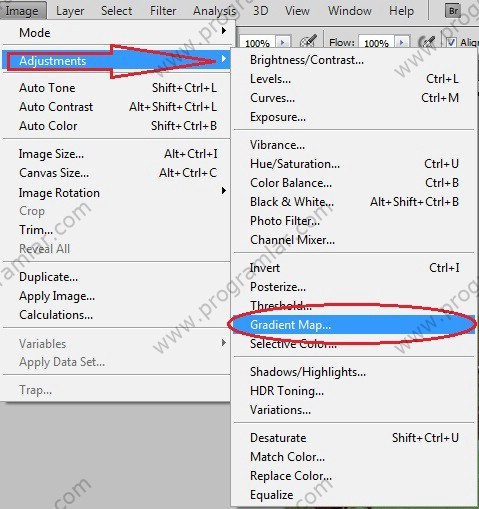Open the opacity 100% slider arrow

click(x=283, y=42)
